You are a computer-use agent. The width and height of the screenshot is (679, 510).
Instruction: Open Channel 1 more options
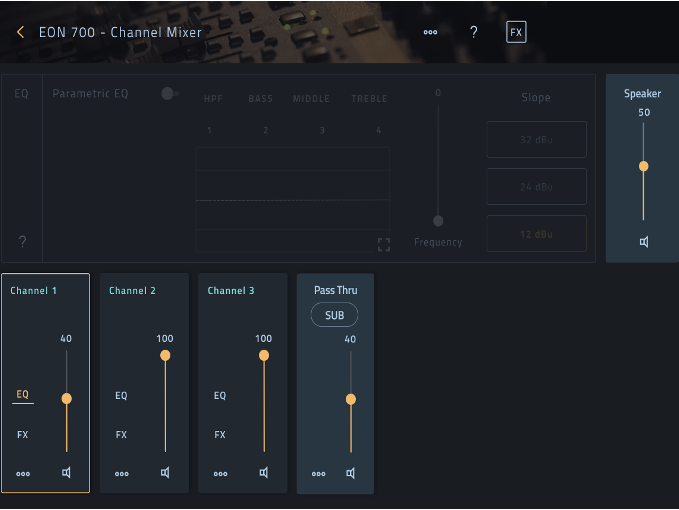(23, 474)
